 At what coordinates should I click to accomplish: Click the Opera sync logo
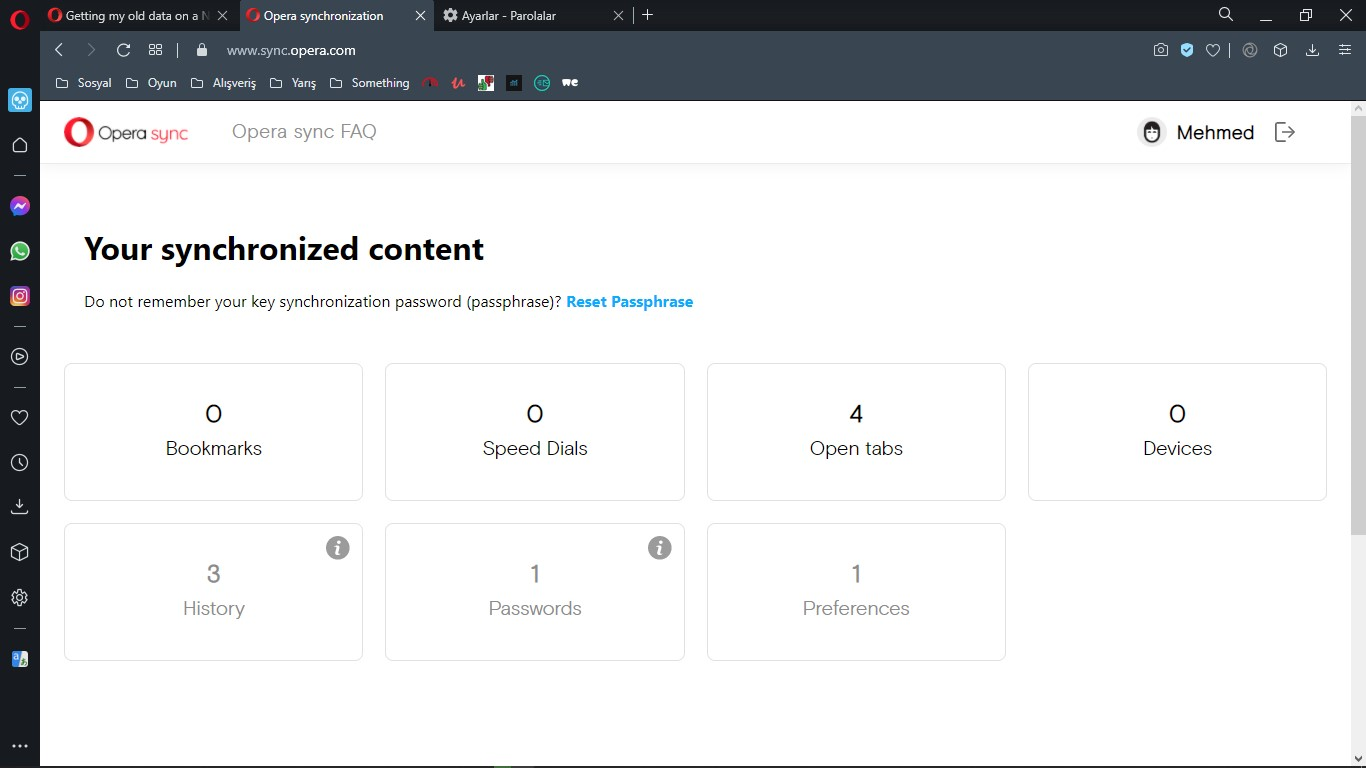tap(126, 132)
